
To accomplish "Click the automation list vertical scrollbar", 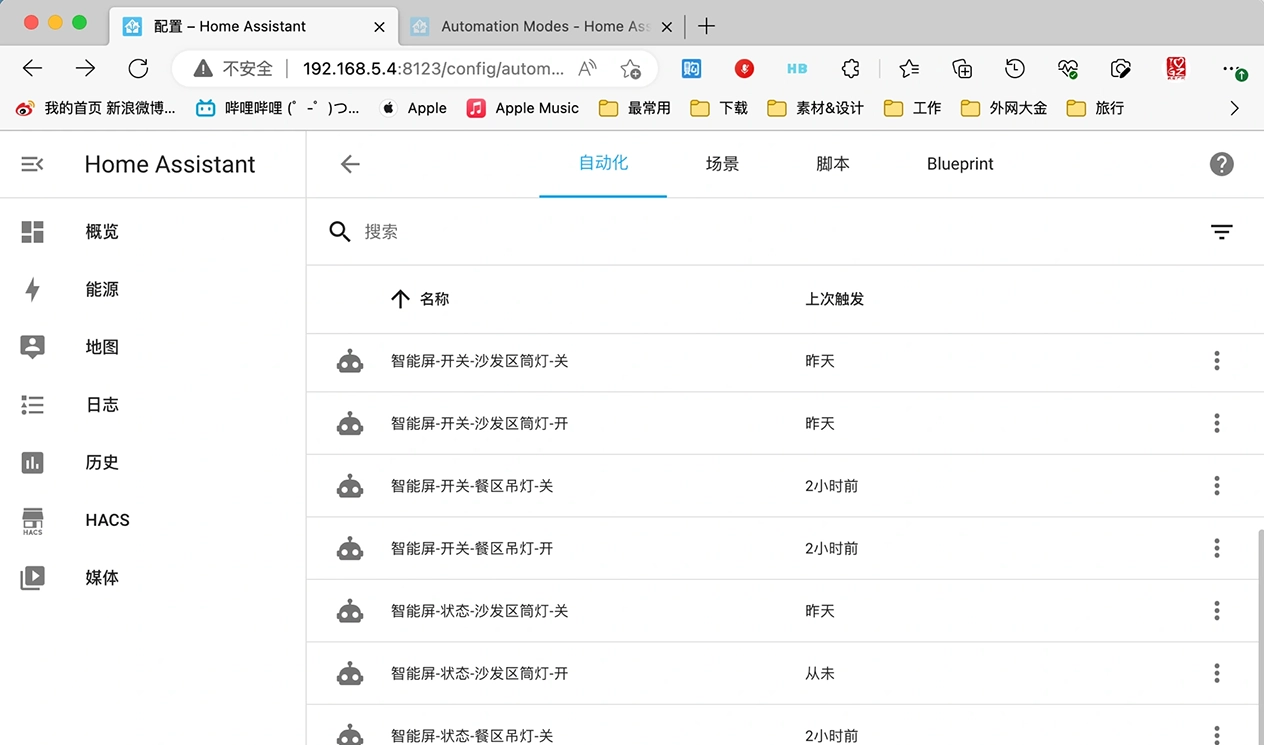I will click(x=1259, y=637).
